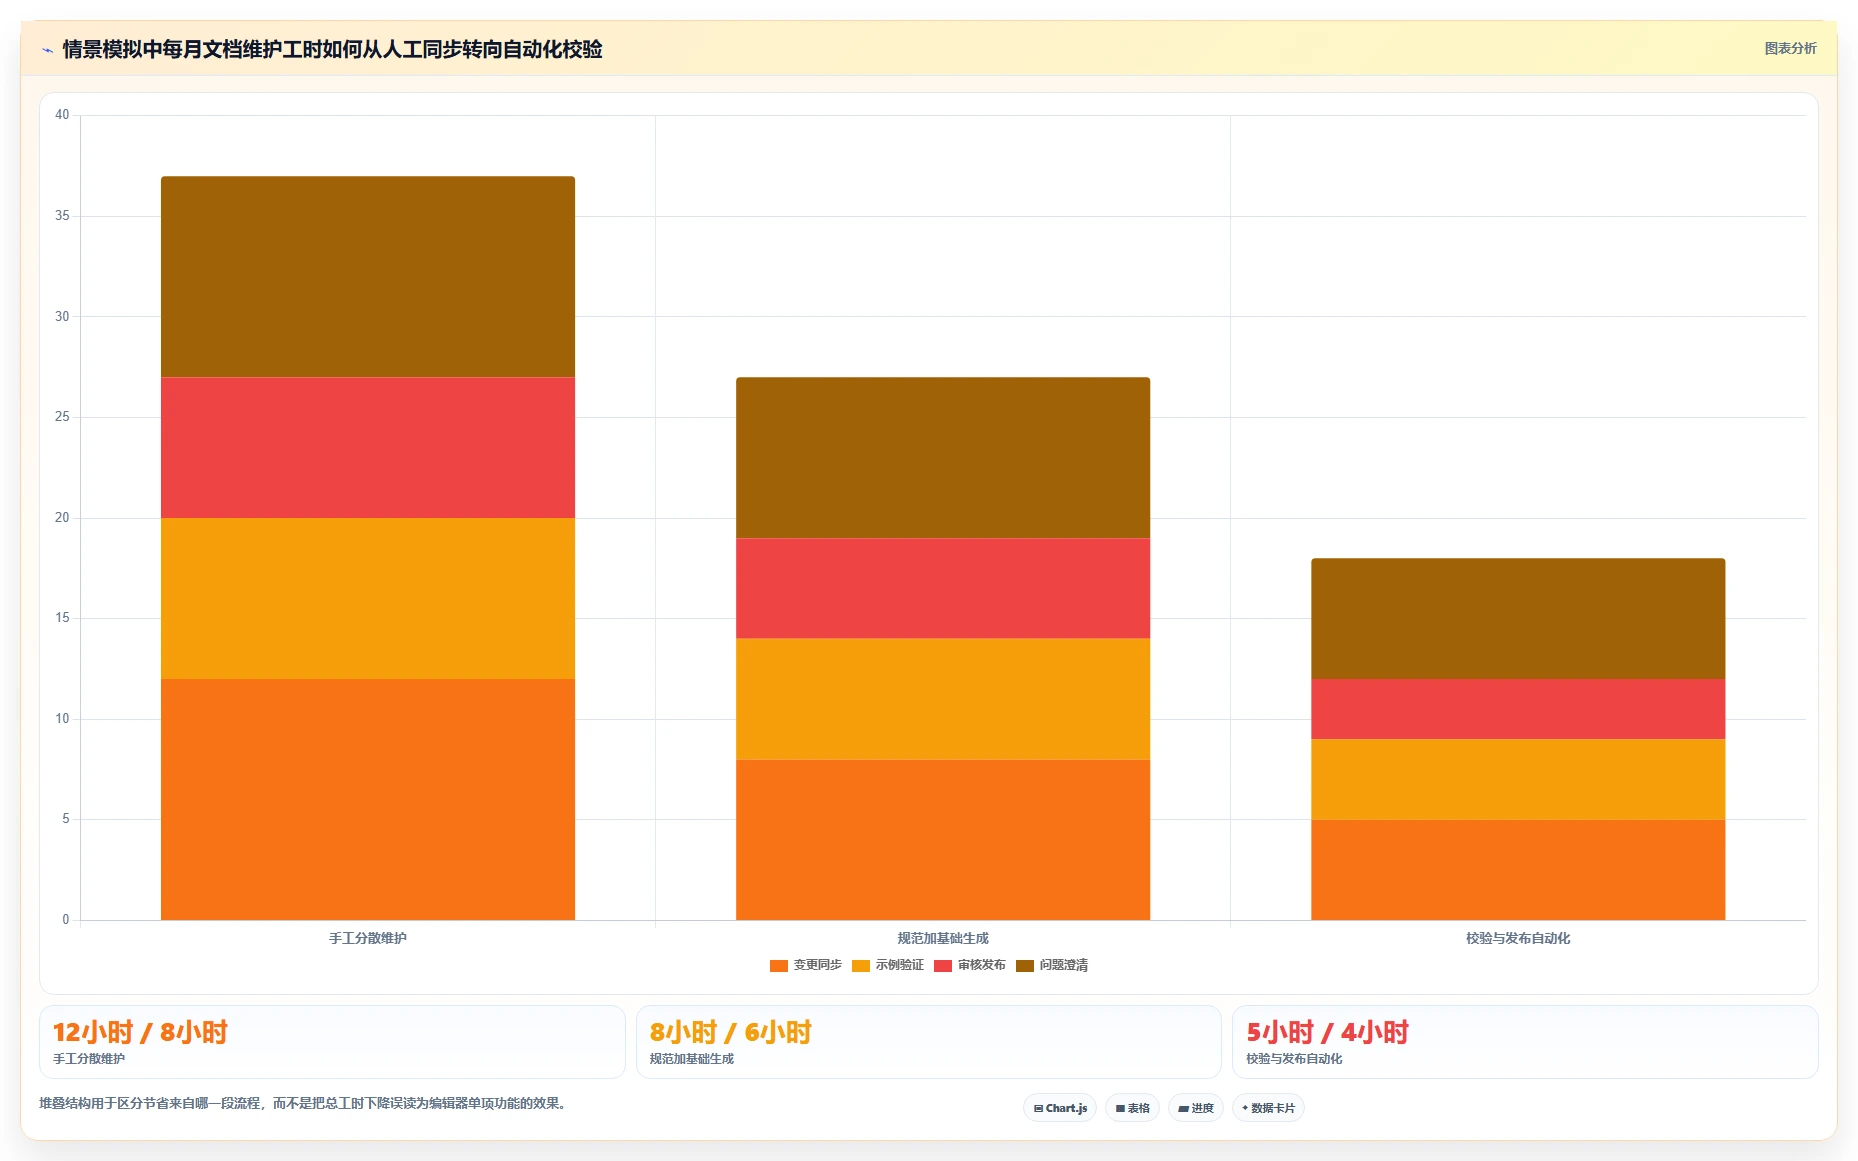Click the y-axis tick label 25
Viewport: 1858px width, 1161px height.
62,417
